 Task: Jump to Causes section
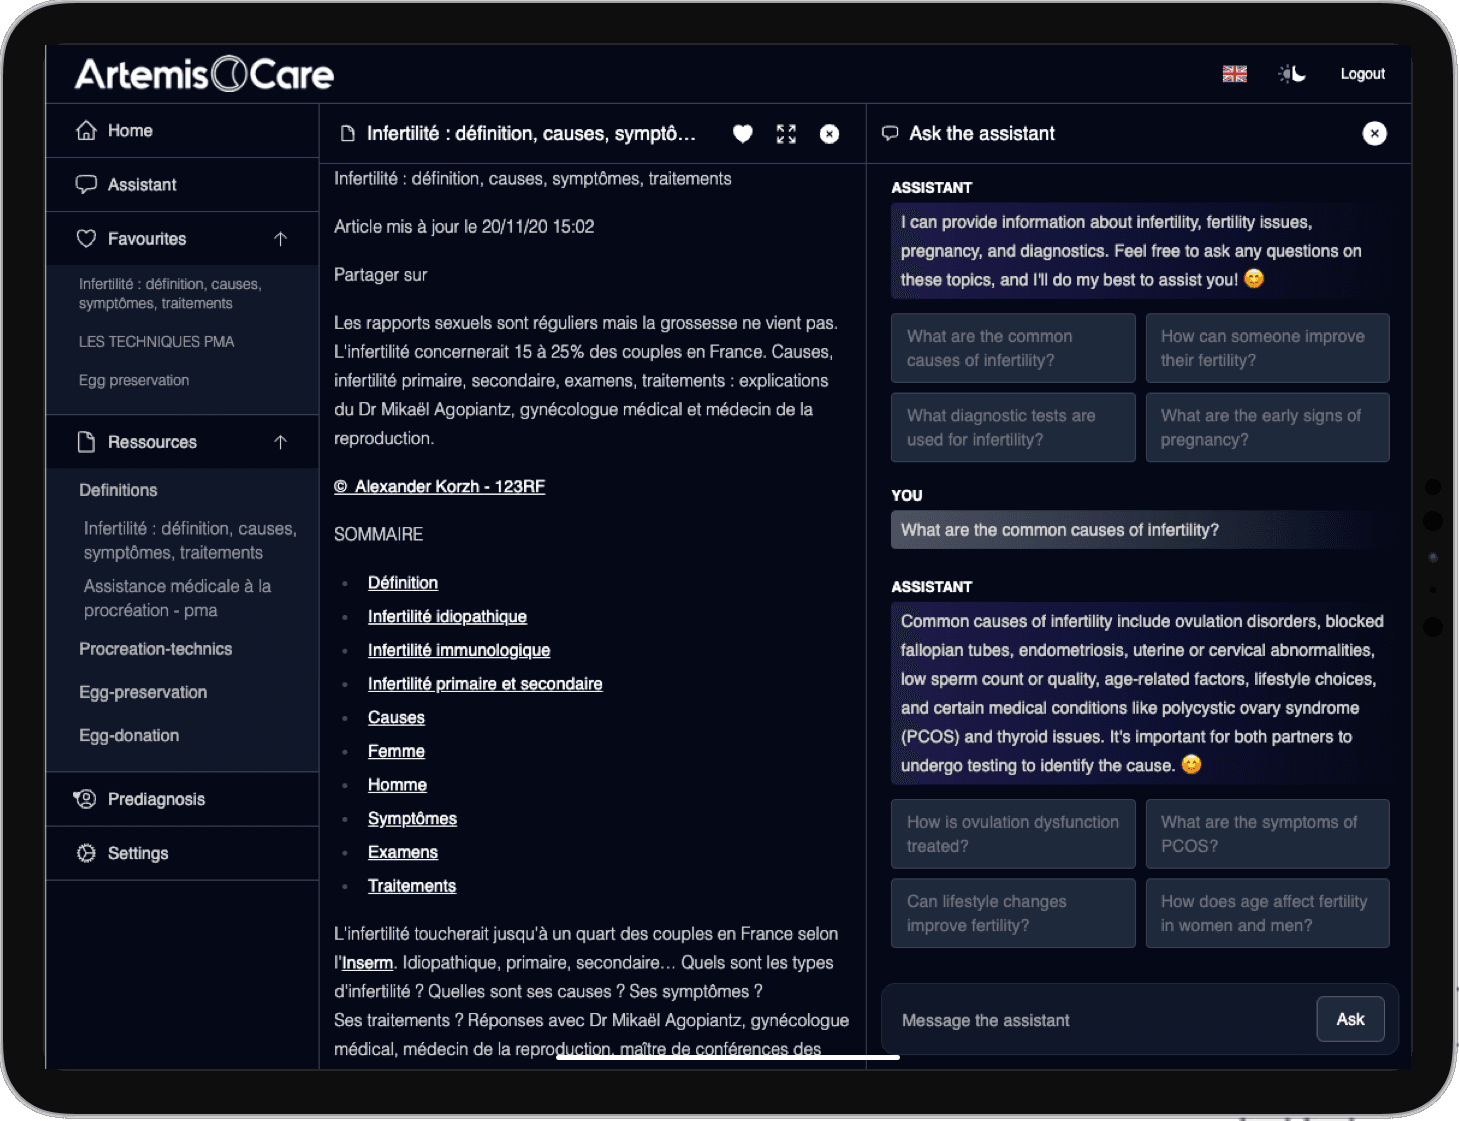pyautogui.click(x=396, y=718)
